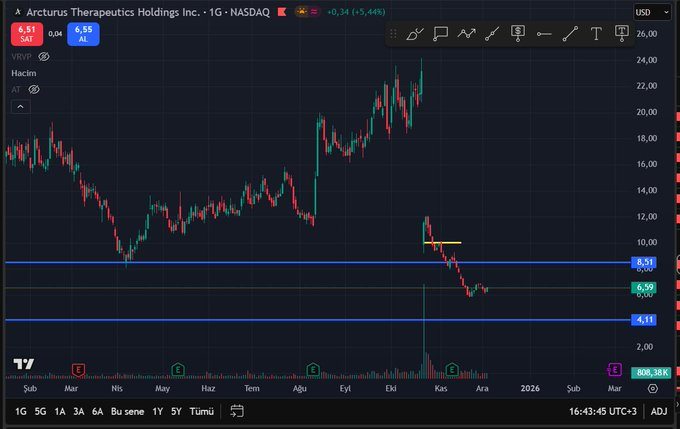This screenshot has height=429, width=680.
Task: Click the 24,00 price axis label
Action: [647, 60]
